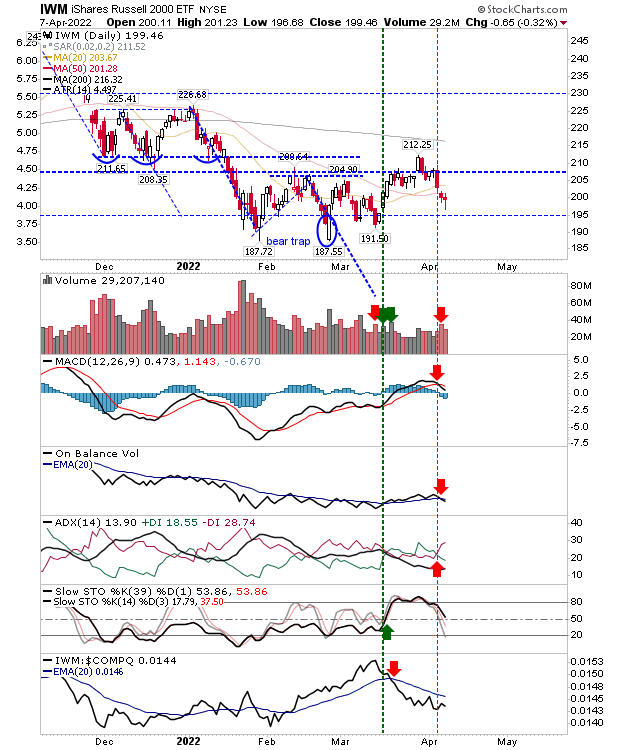Click the red arrow in the IWM:$COMPQ panel
This screenshot has width=620, height=750.
(x=394, y=668)
